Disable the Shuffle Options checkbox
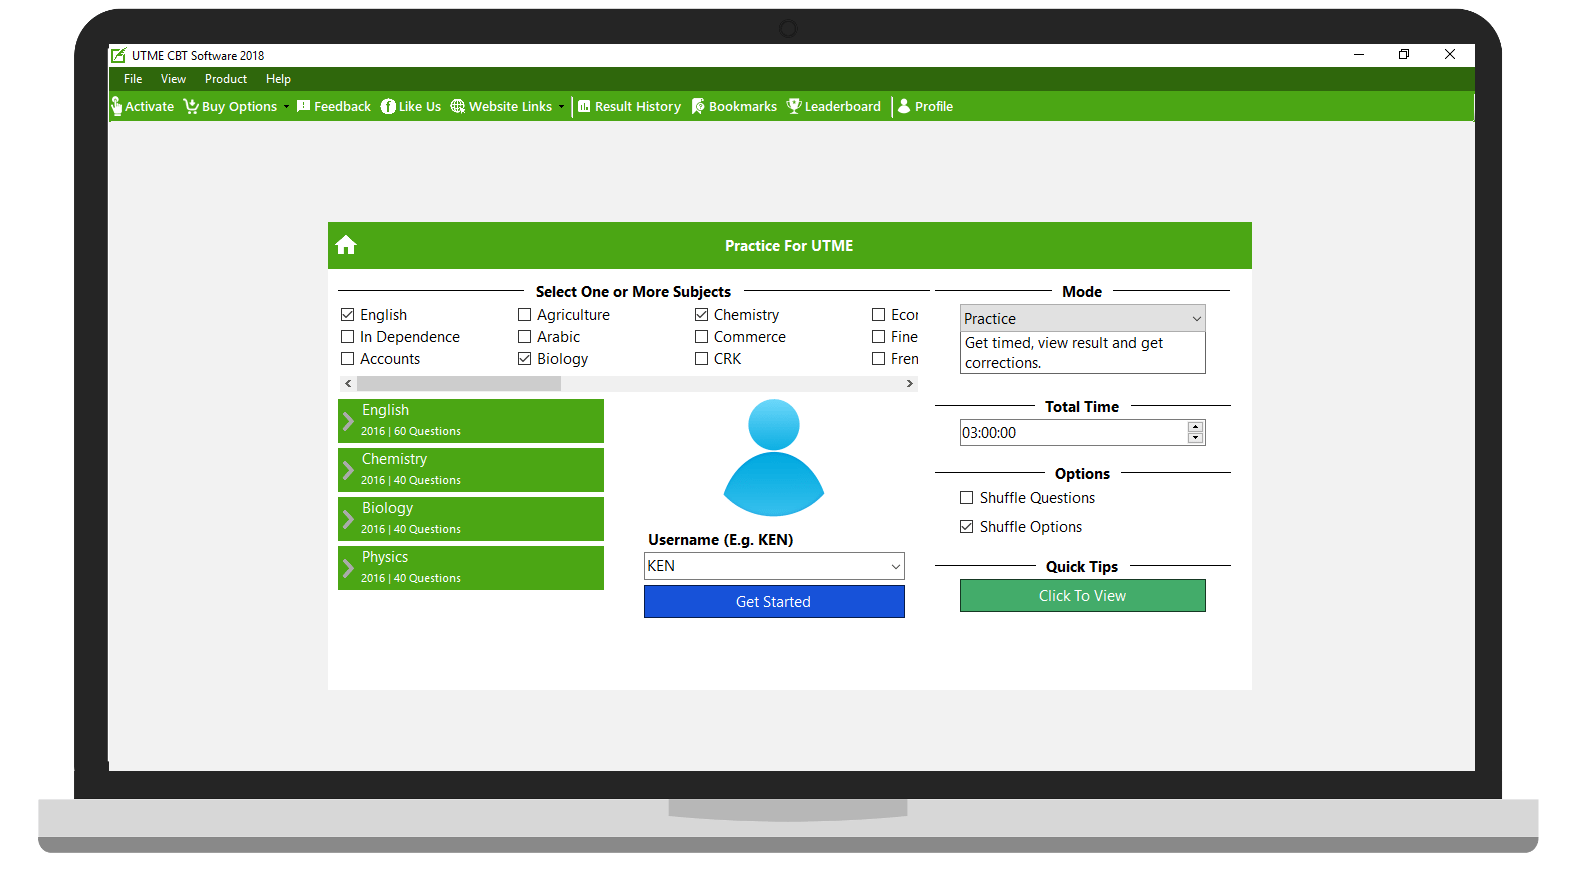 point(967,527)
